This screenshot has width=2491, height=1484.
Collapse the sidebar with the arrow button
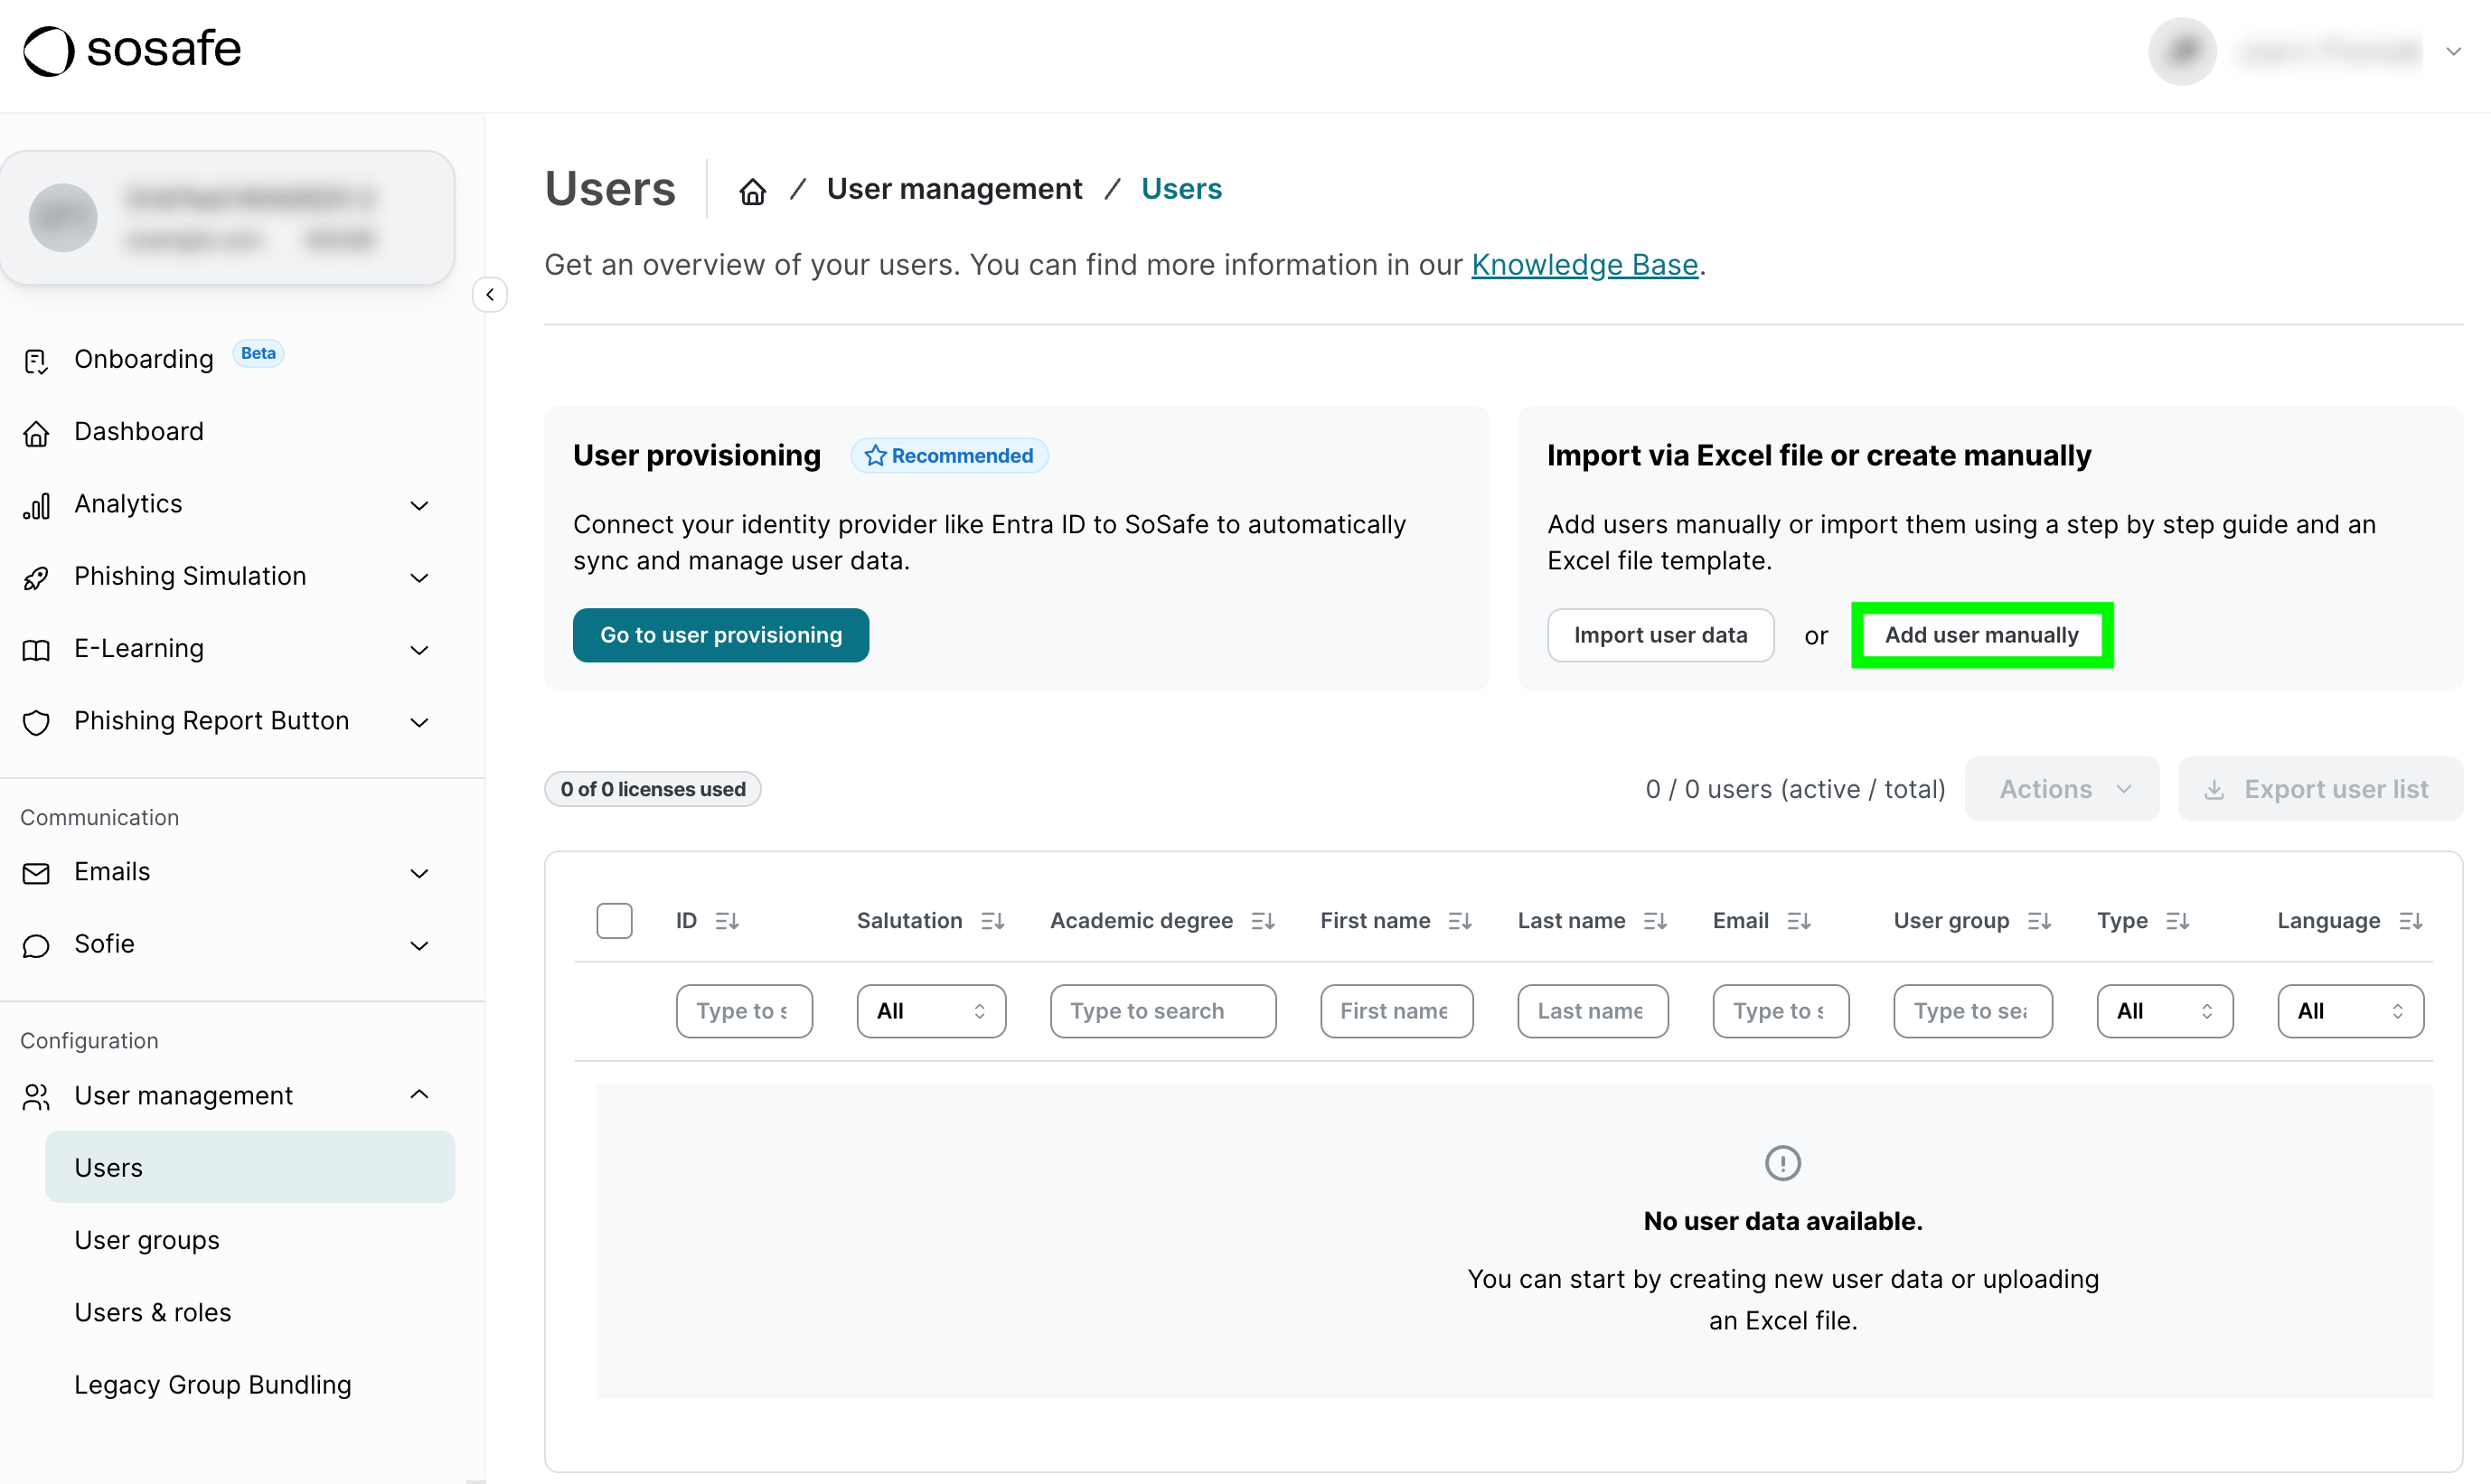coord(490,295)
